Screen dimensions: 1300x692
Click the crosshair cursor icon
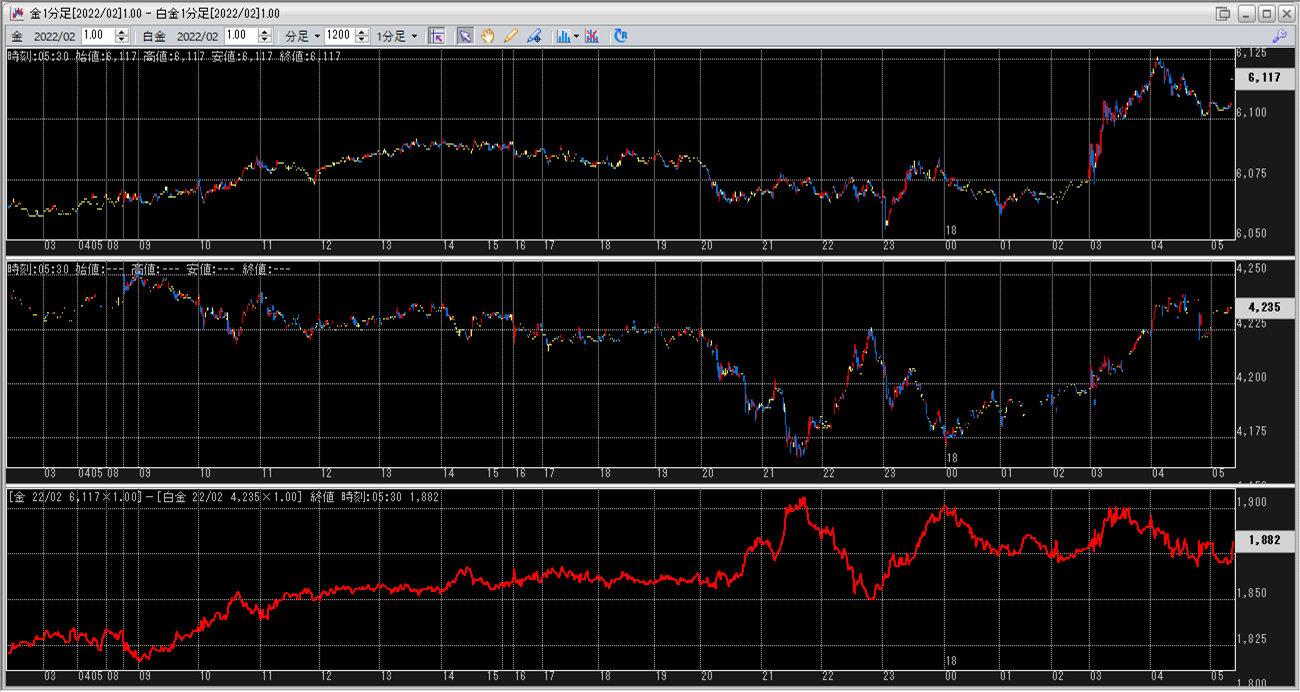tap(436, 36)
